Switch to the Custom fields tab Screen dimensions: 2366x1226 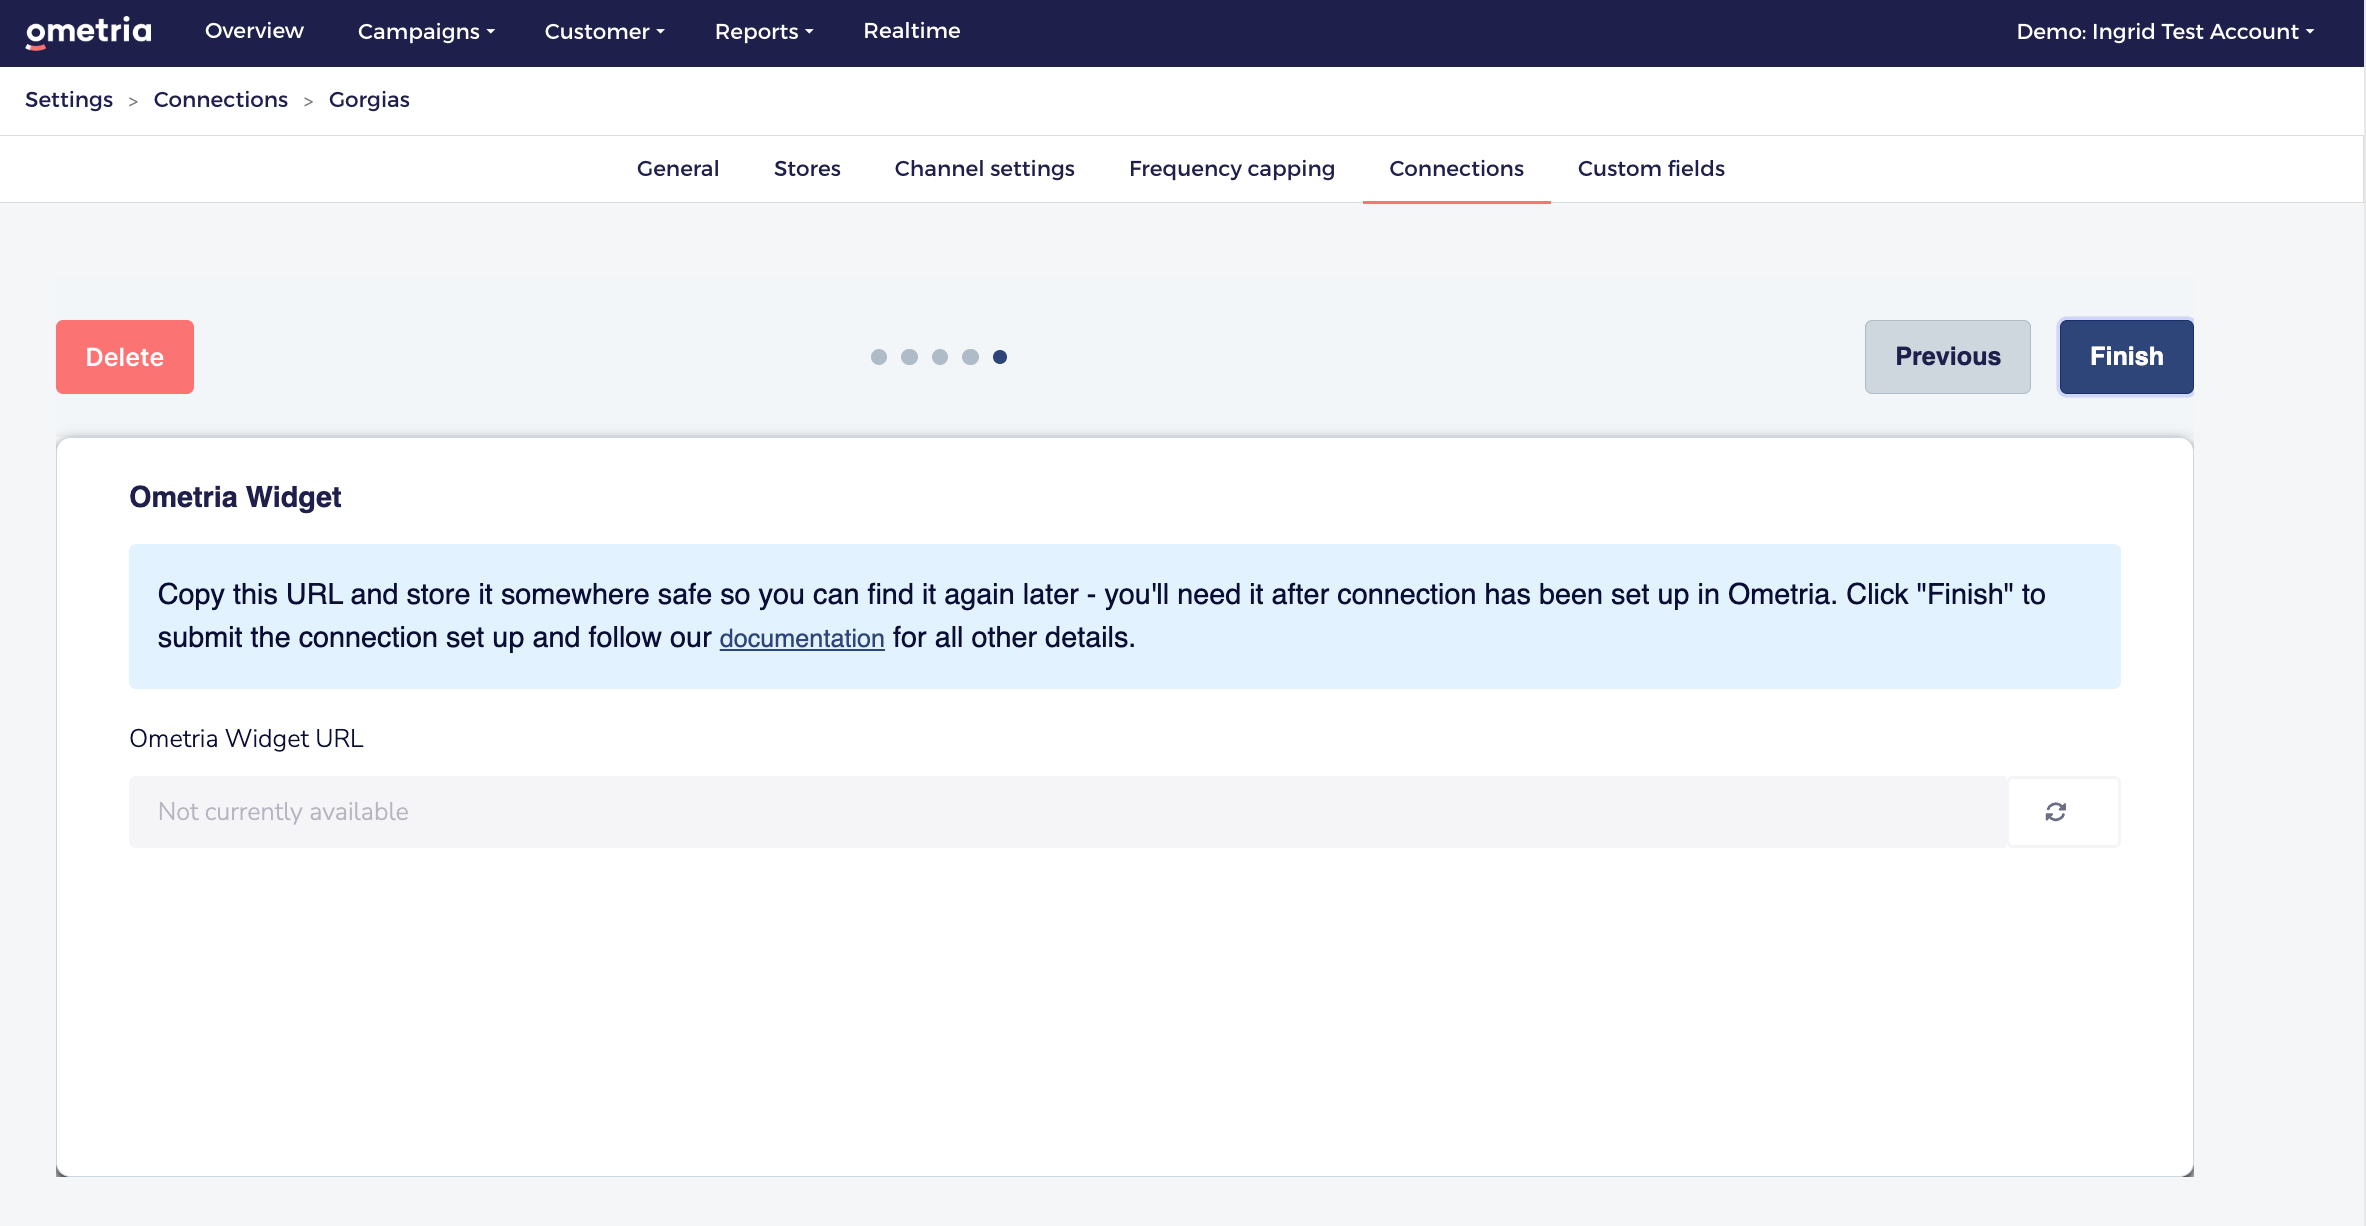[x=1651, y=168]
